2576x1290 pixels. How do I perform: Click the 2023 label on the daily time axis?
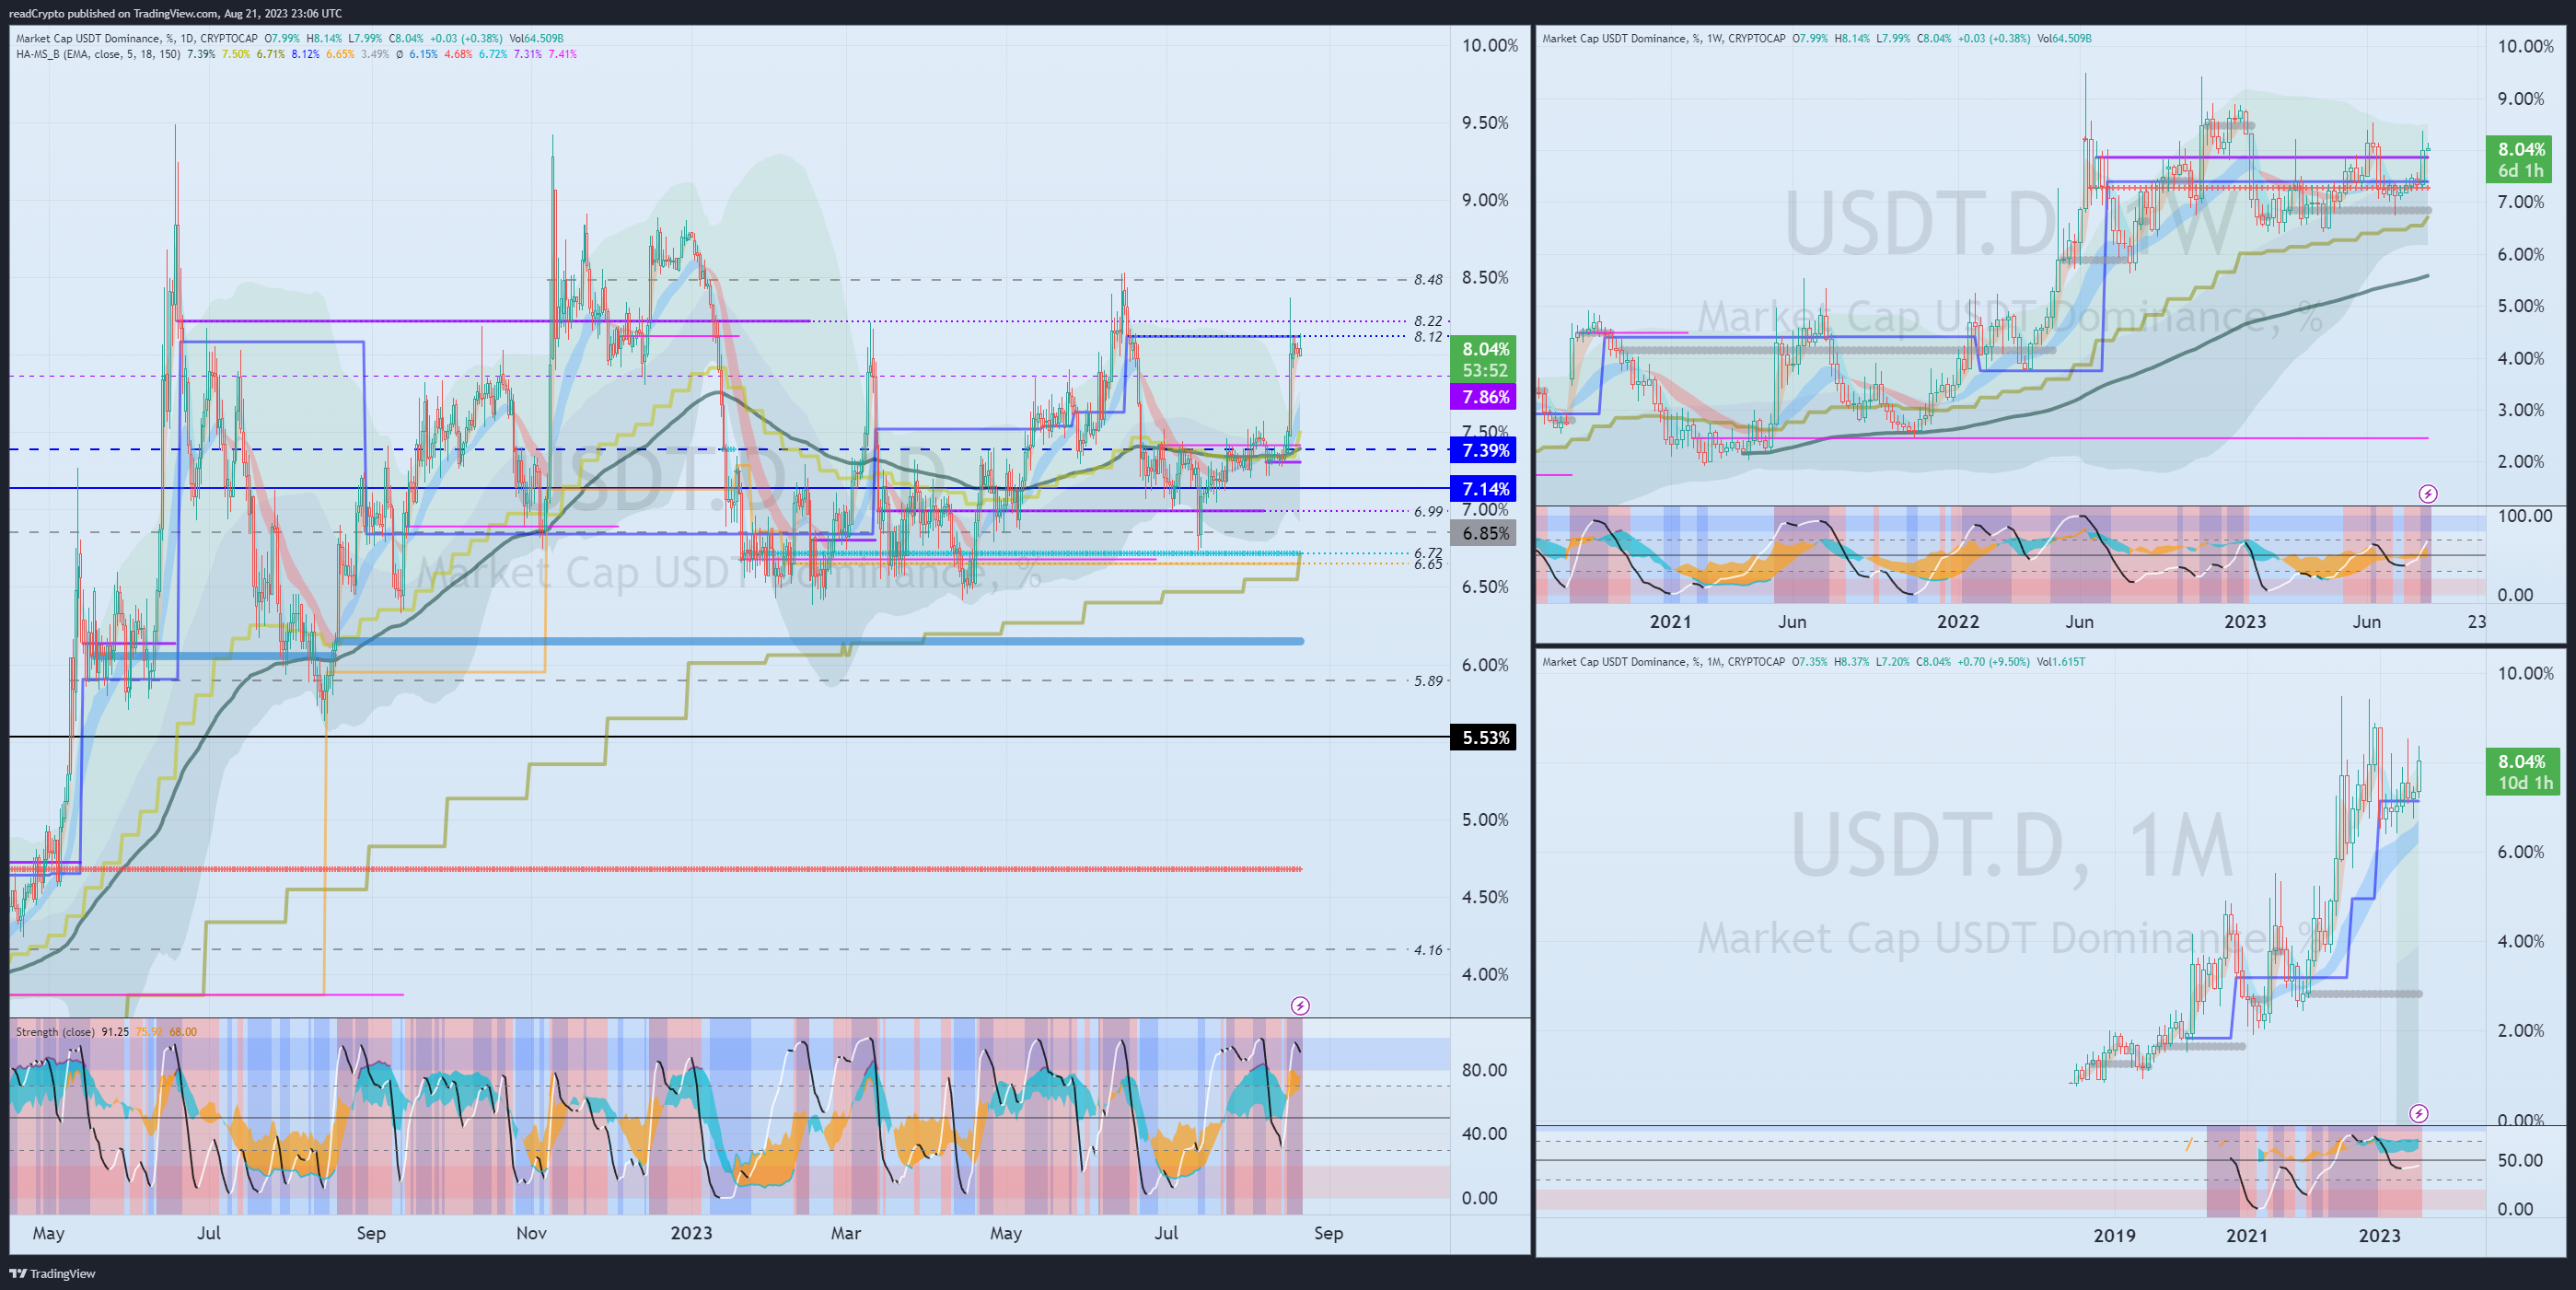pyautogui.click(x=691, y=1233)
